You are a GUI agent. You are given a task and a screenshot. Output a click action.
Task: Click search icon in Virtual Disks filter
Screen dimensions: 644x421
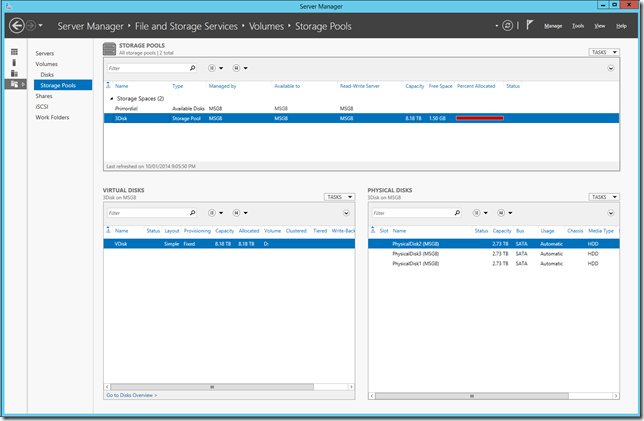[192, 213]
